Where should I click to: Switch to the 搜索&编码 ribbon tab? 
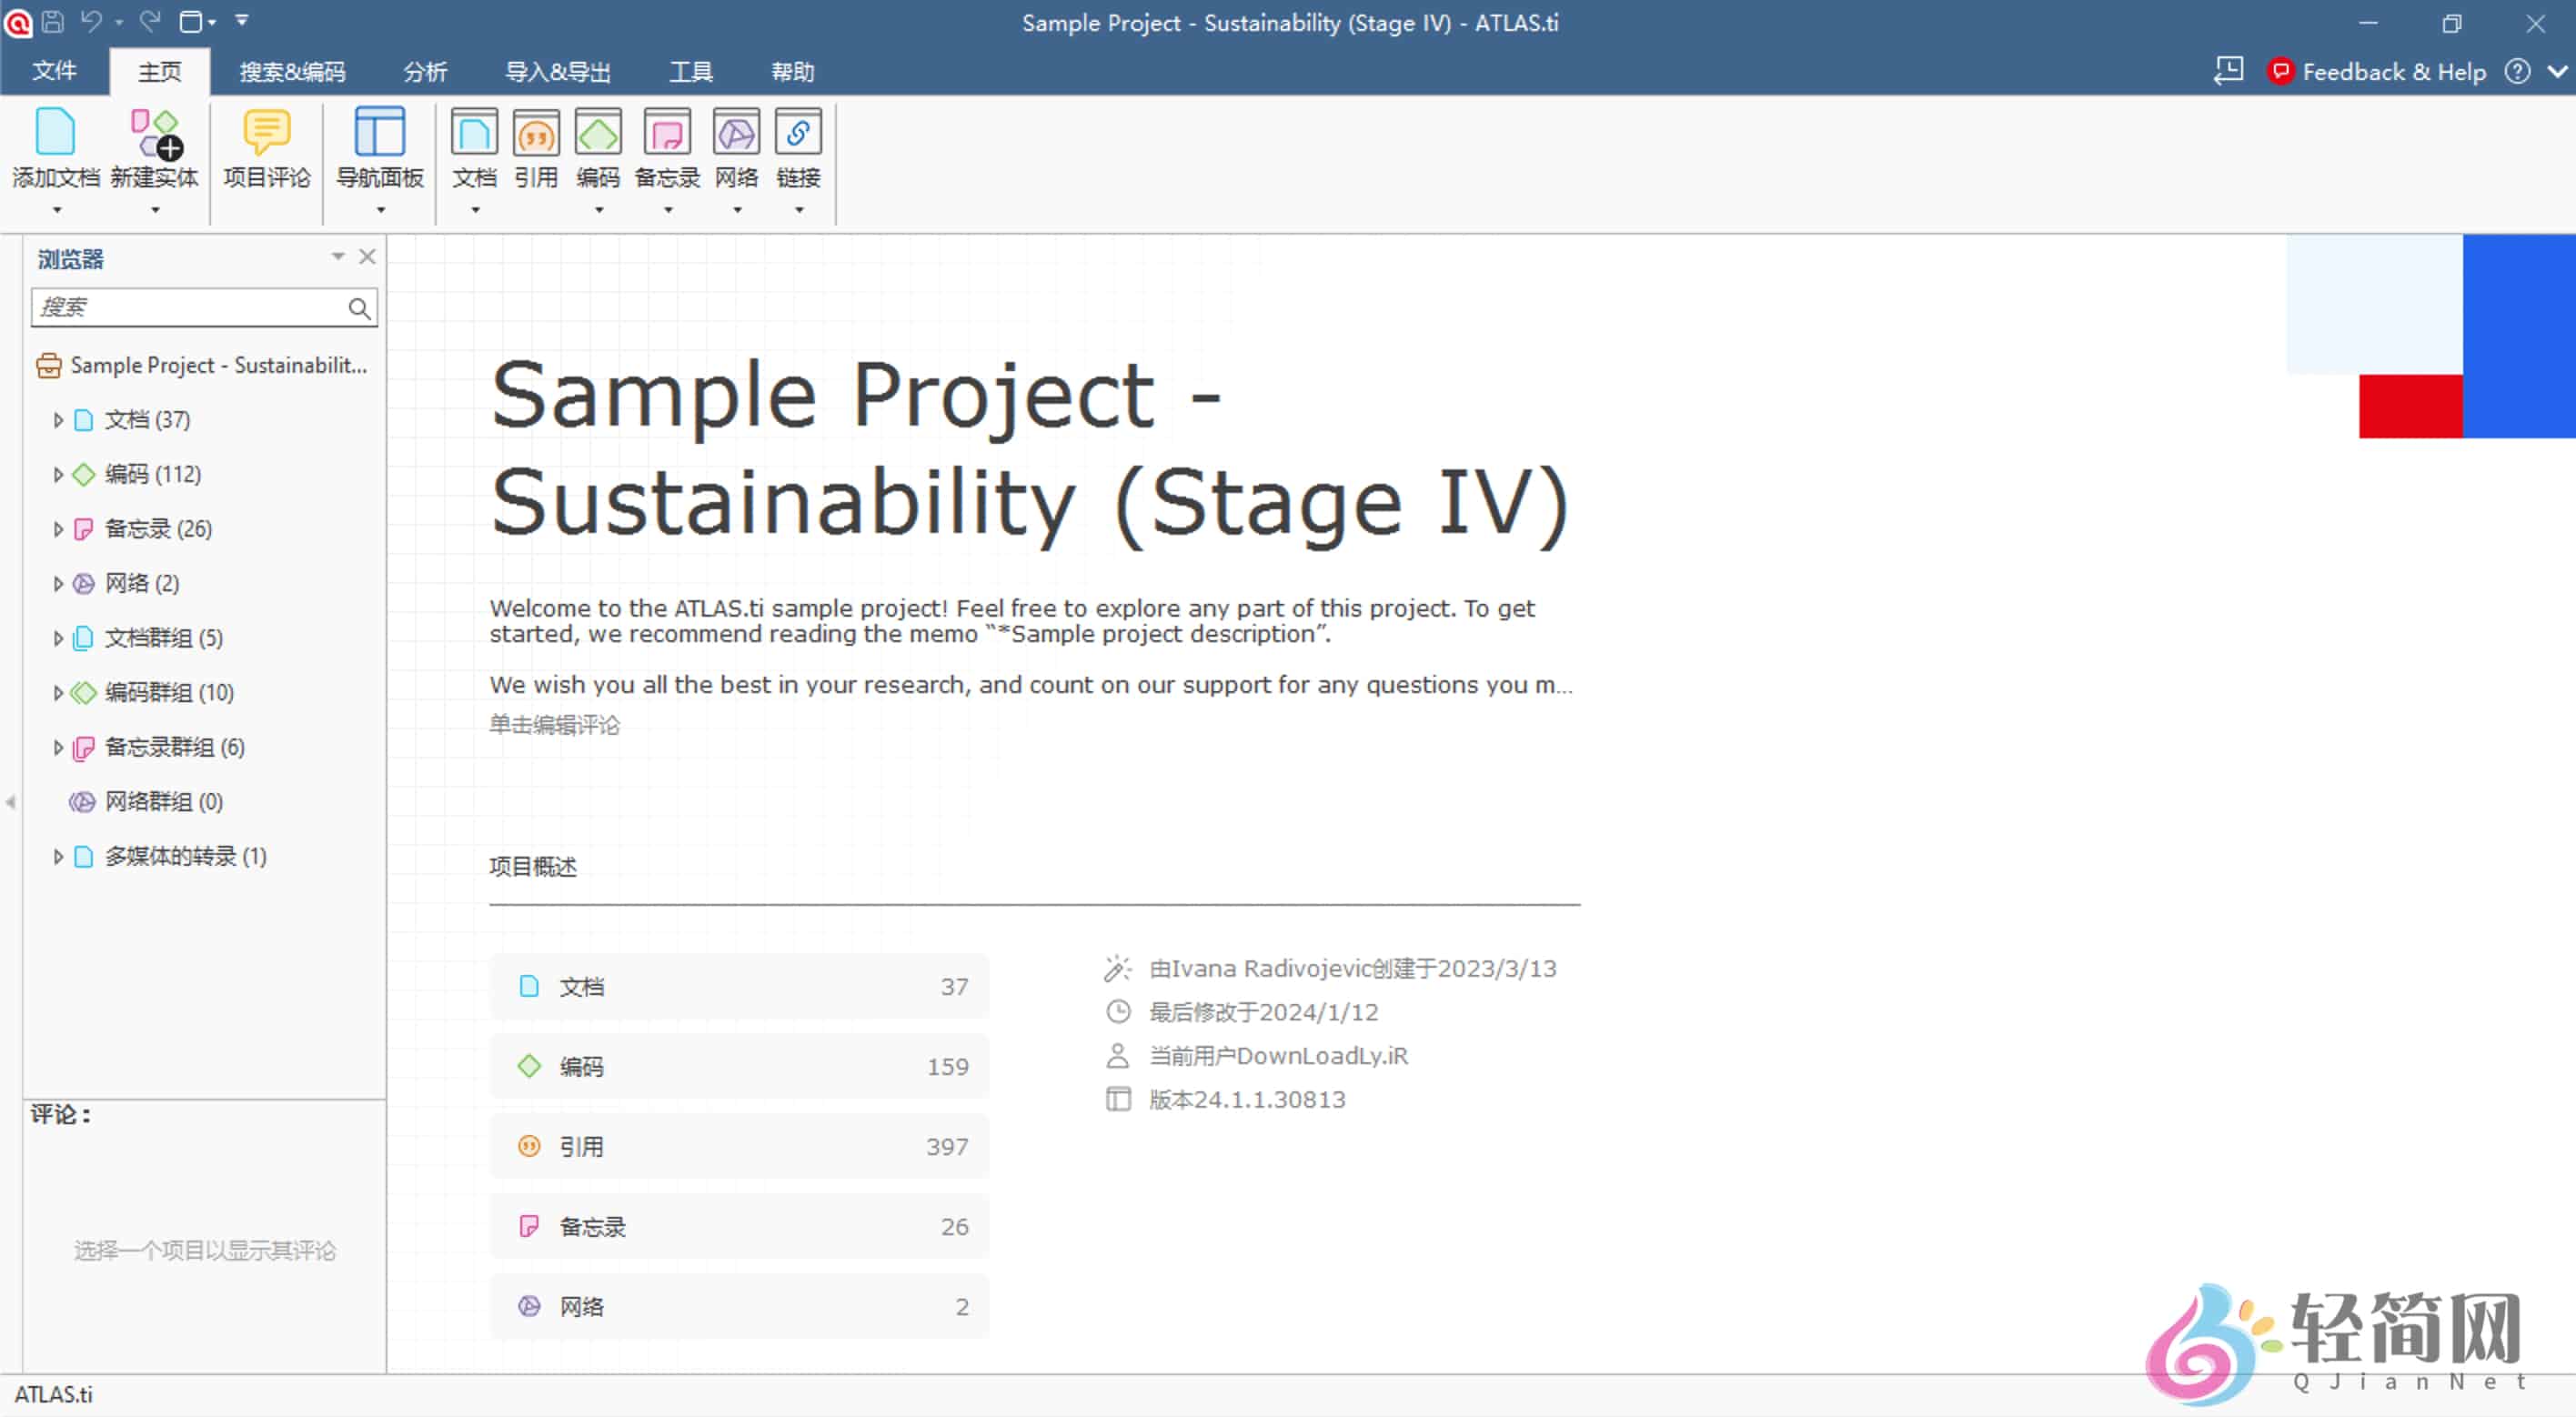pyautogui.click(x=292, y=72)
